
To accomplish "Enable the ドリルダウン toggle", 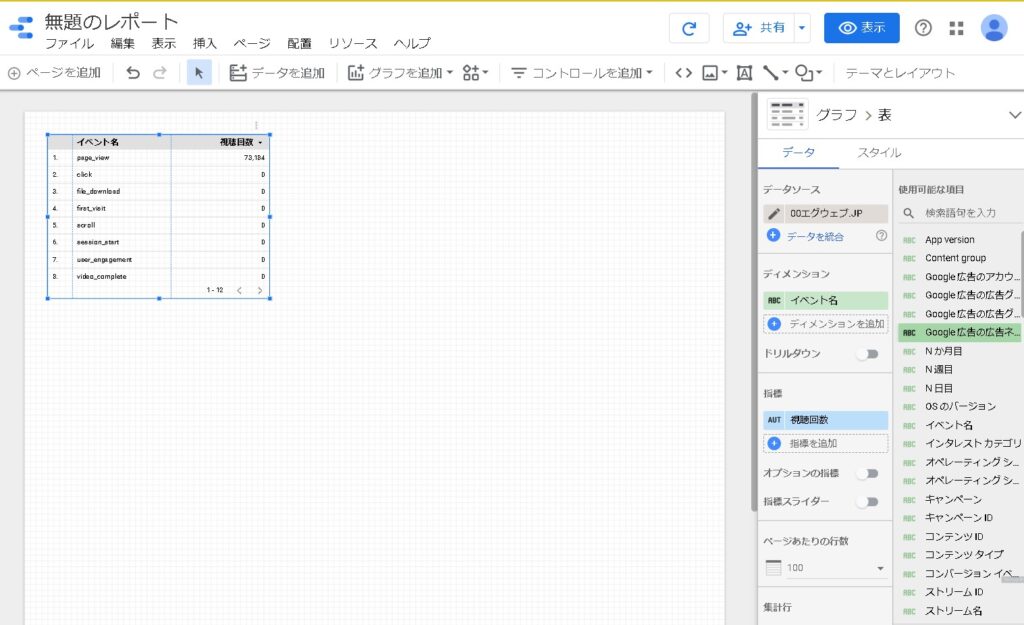I will point(866,354).
